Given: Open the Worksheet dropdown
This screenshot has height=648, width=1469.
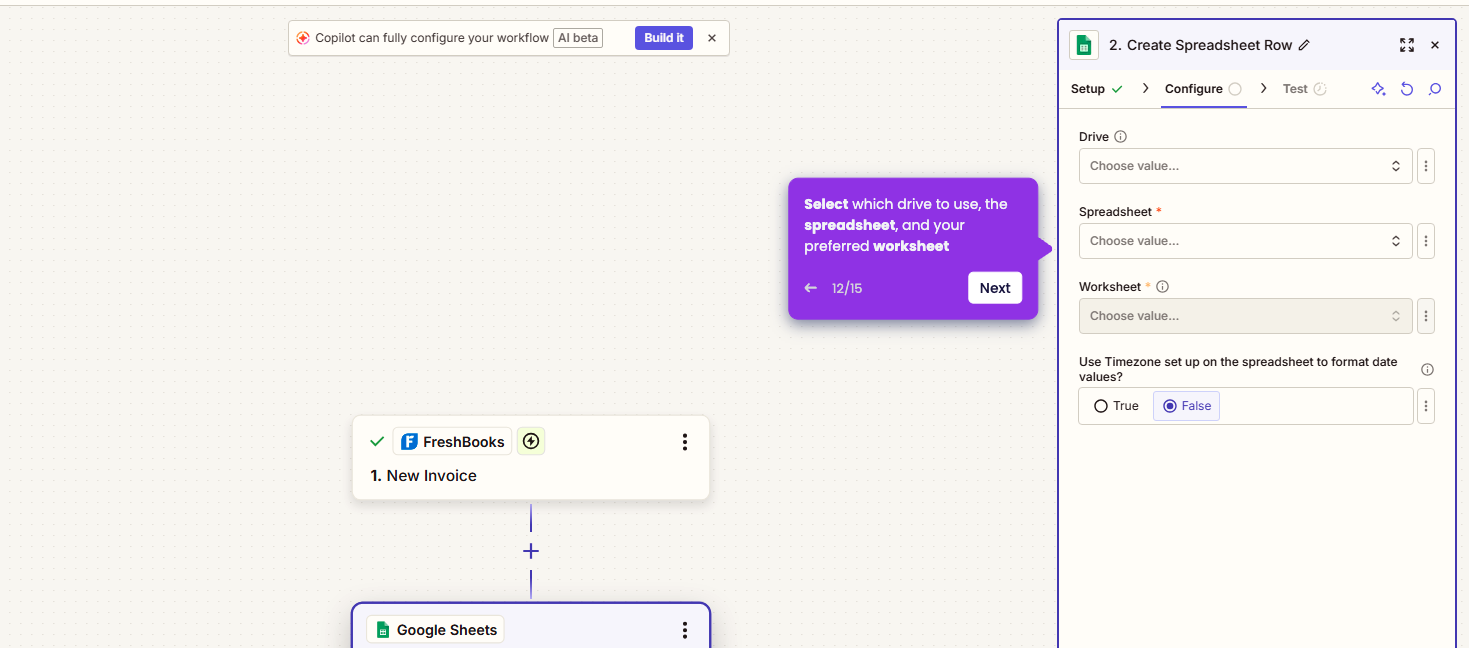Looking at the screenshot, I should click(x=1245, y=316).
